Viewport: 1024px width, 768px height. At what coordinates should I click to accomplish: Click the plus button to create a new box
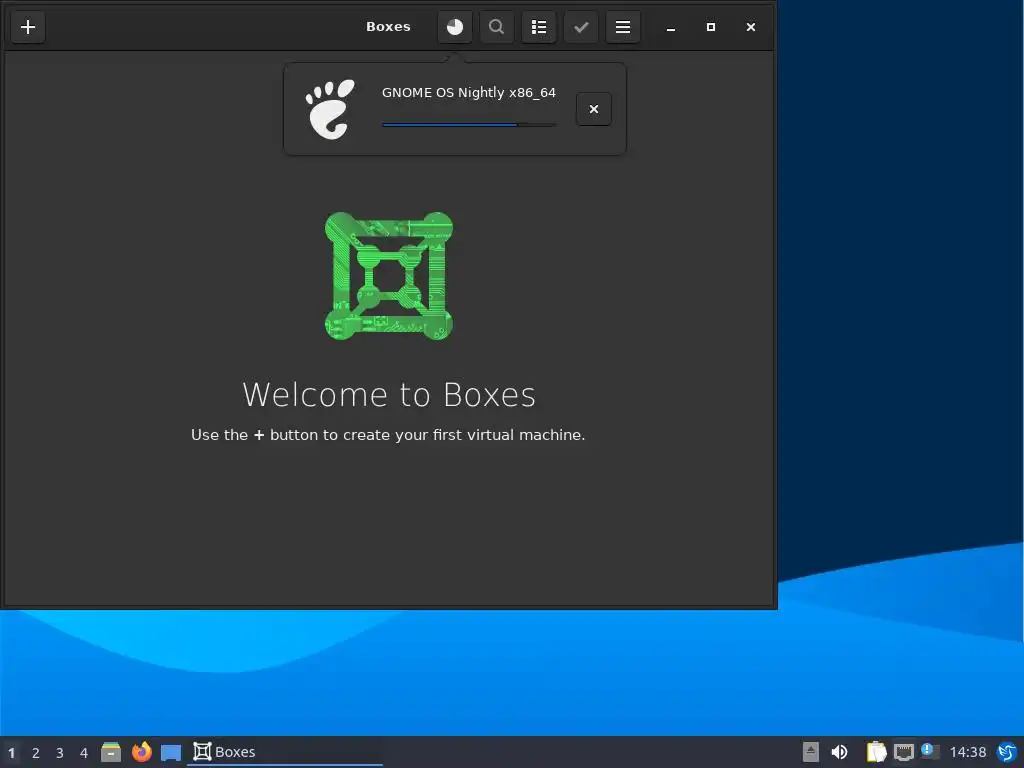28,27
